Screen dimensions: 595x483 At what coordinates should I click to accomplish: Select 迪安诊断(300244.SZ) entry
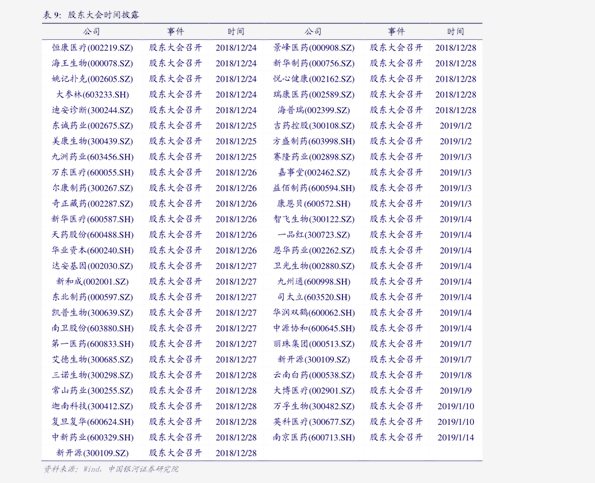click(93, 110)
